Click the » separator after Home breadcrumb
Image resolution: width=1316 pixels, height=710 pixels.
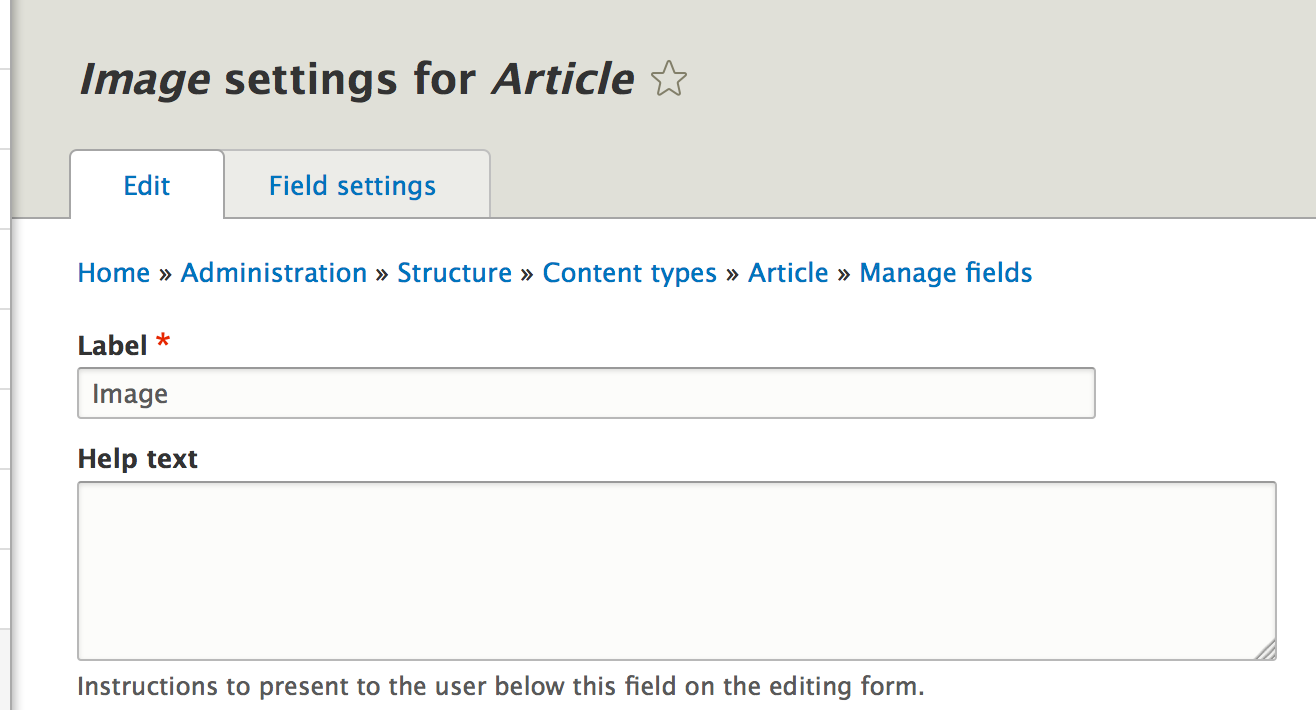(165, 274)
